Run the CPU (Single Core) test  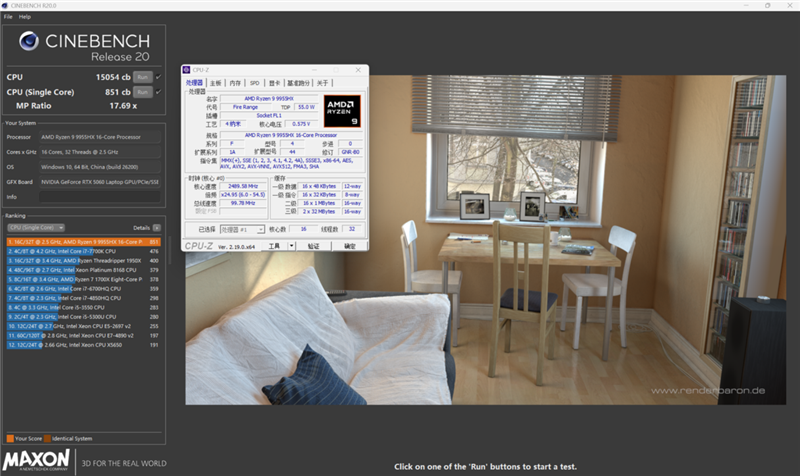pos(143,92)
